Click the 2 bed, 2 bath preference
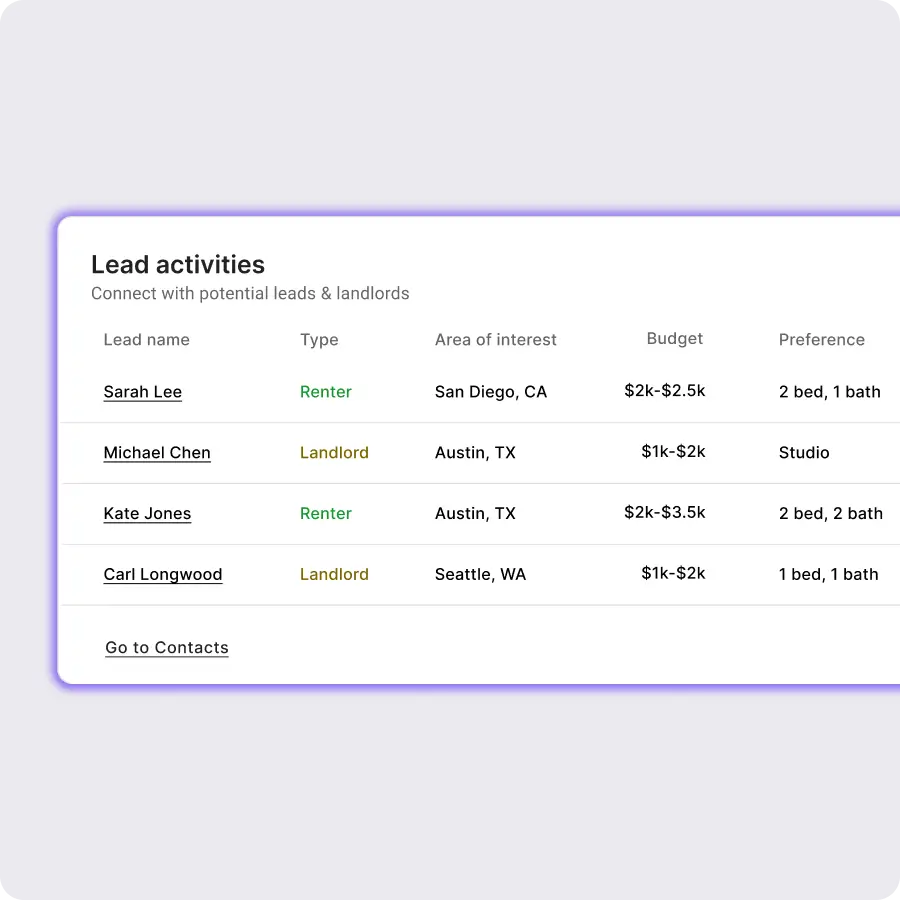Image resolution: width=900 pixels, height=900 pixels. (831, 514)
